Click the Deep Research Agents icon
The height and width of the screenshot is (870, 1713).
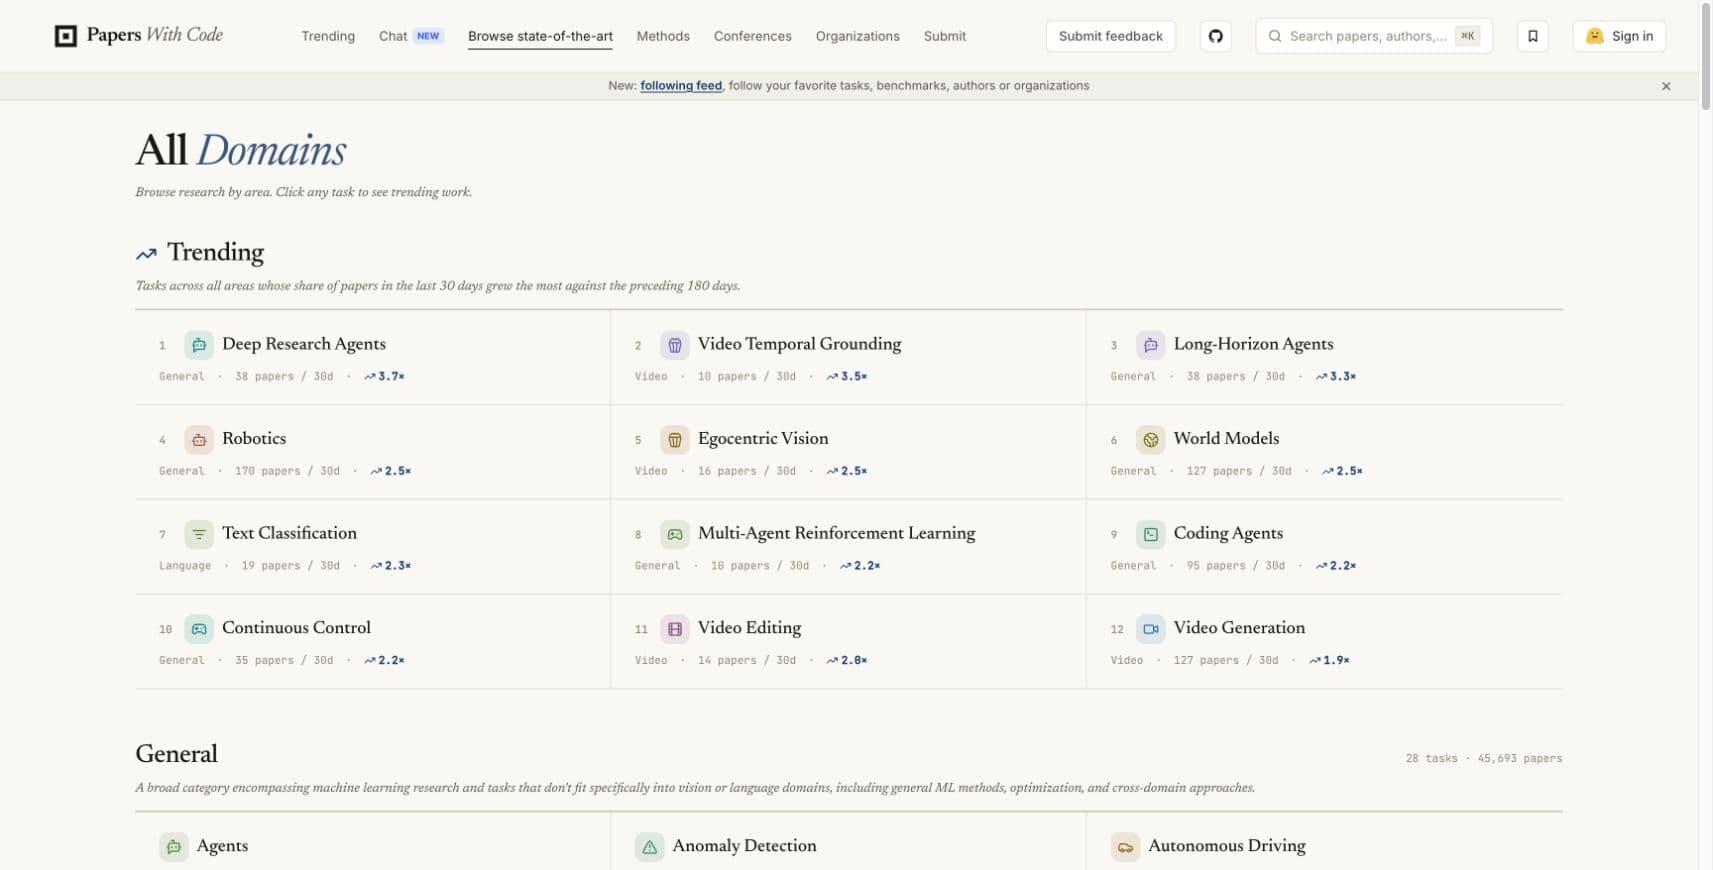(x=199, y=345)
